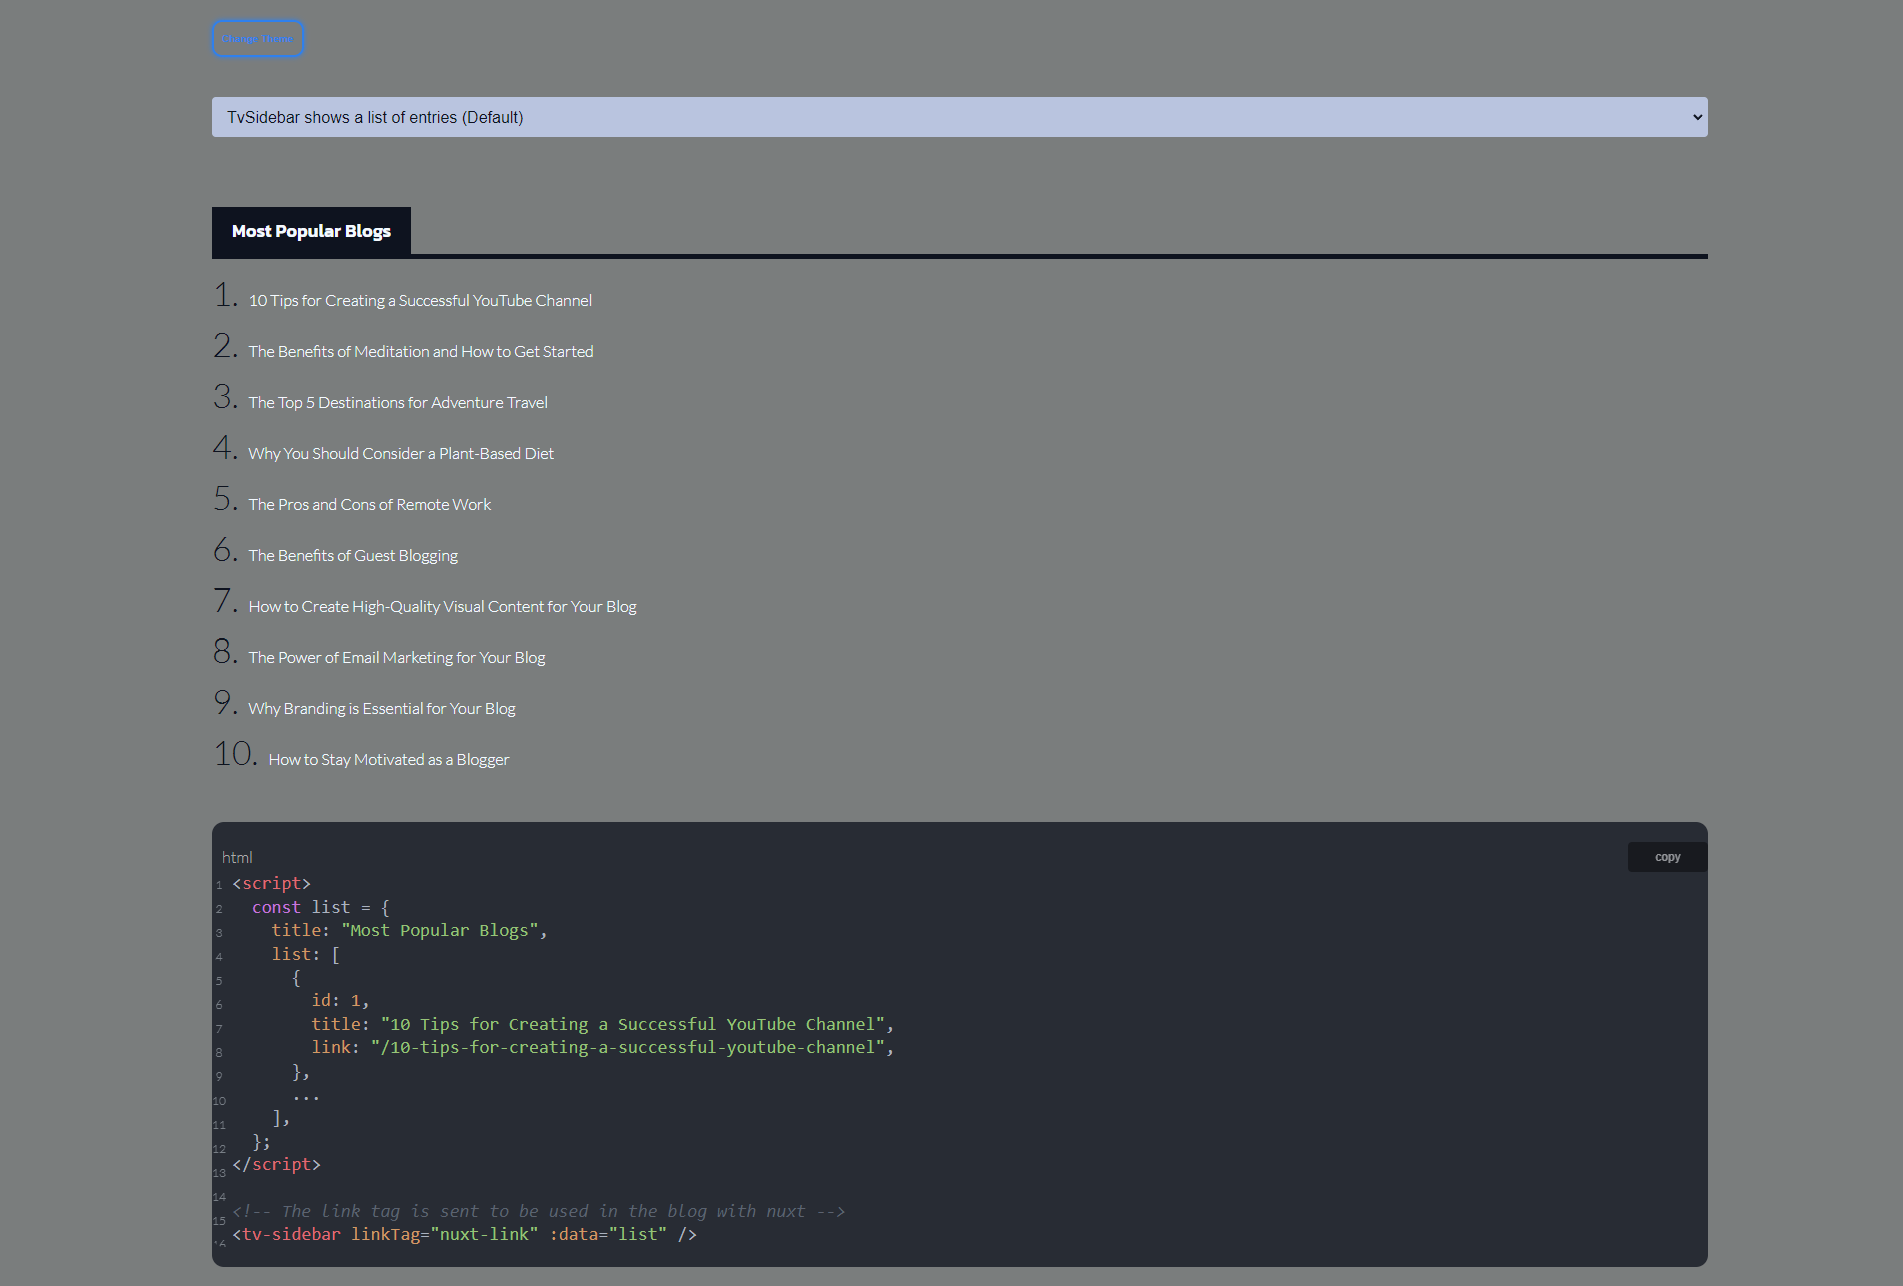Click the Change Theme button
The height and width of the screenshot is (1286, 1903).
click(257, 39)
